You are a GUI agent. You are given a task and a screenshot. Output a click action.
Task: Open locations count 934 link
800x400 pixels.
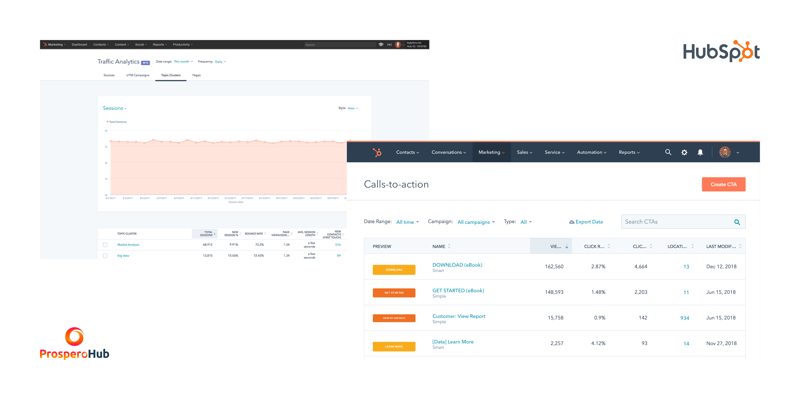click(685, 318)
